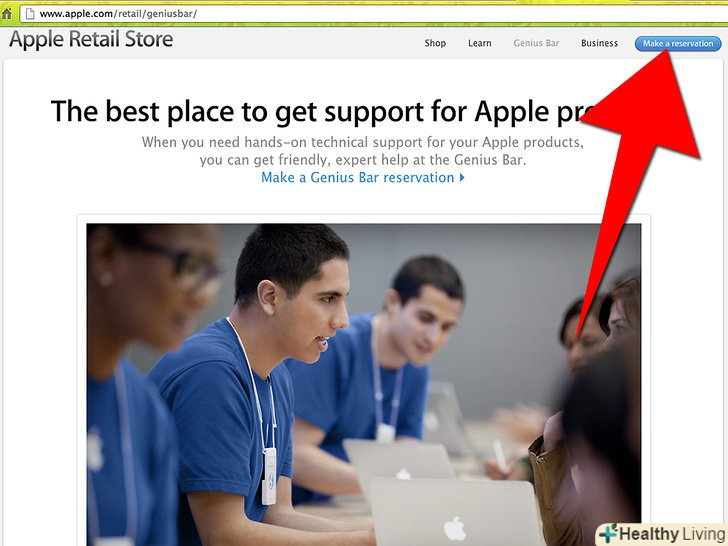728x546 pixels.
Task: Click the Healthy Living watermark text
Action: point(672,534)
